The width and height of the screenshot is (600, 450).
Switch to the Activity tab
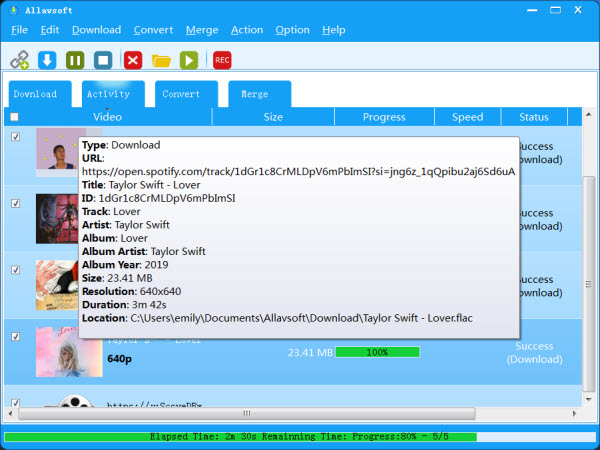pos(113,94)
